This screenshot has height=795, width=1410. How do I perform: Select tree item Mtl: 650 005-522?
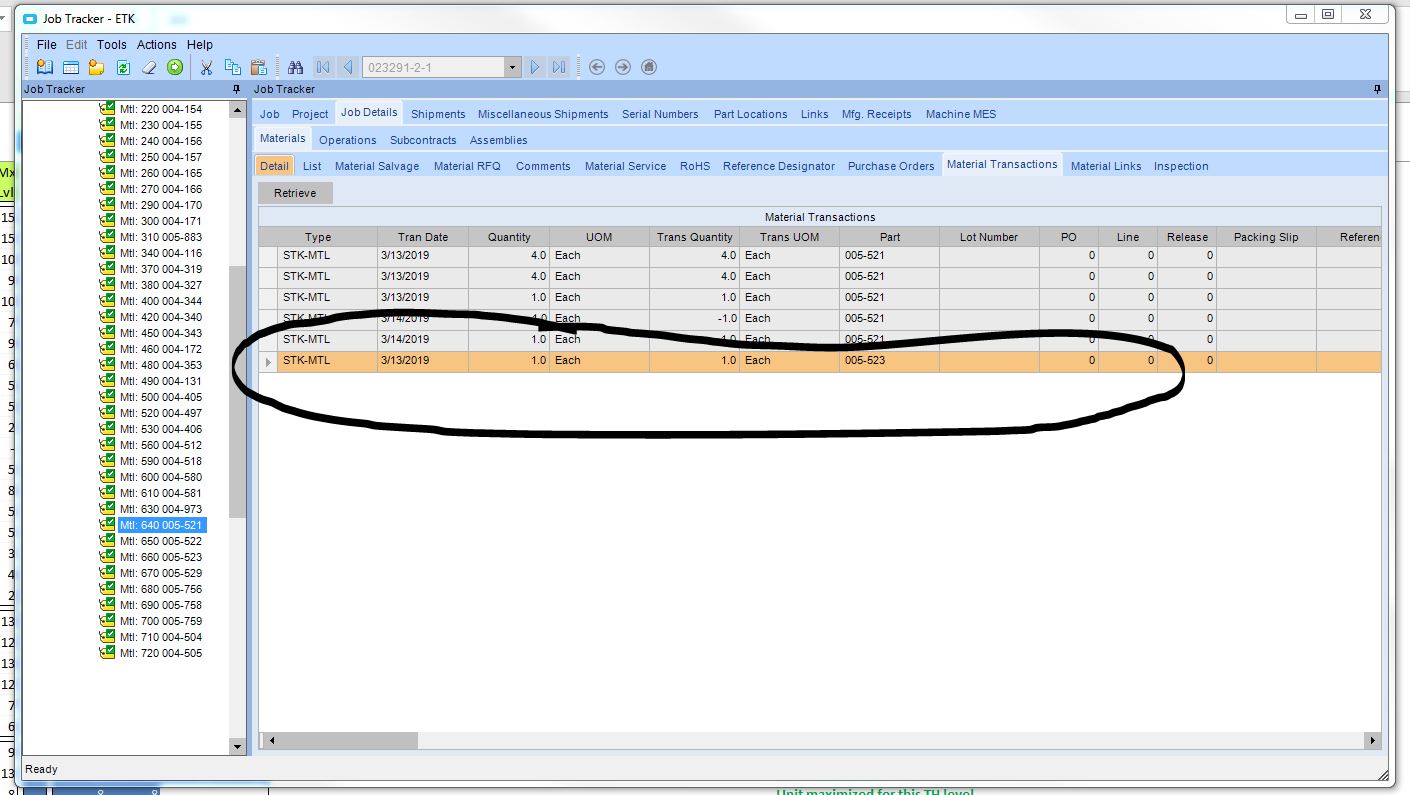click(161, 541)
